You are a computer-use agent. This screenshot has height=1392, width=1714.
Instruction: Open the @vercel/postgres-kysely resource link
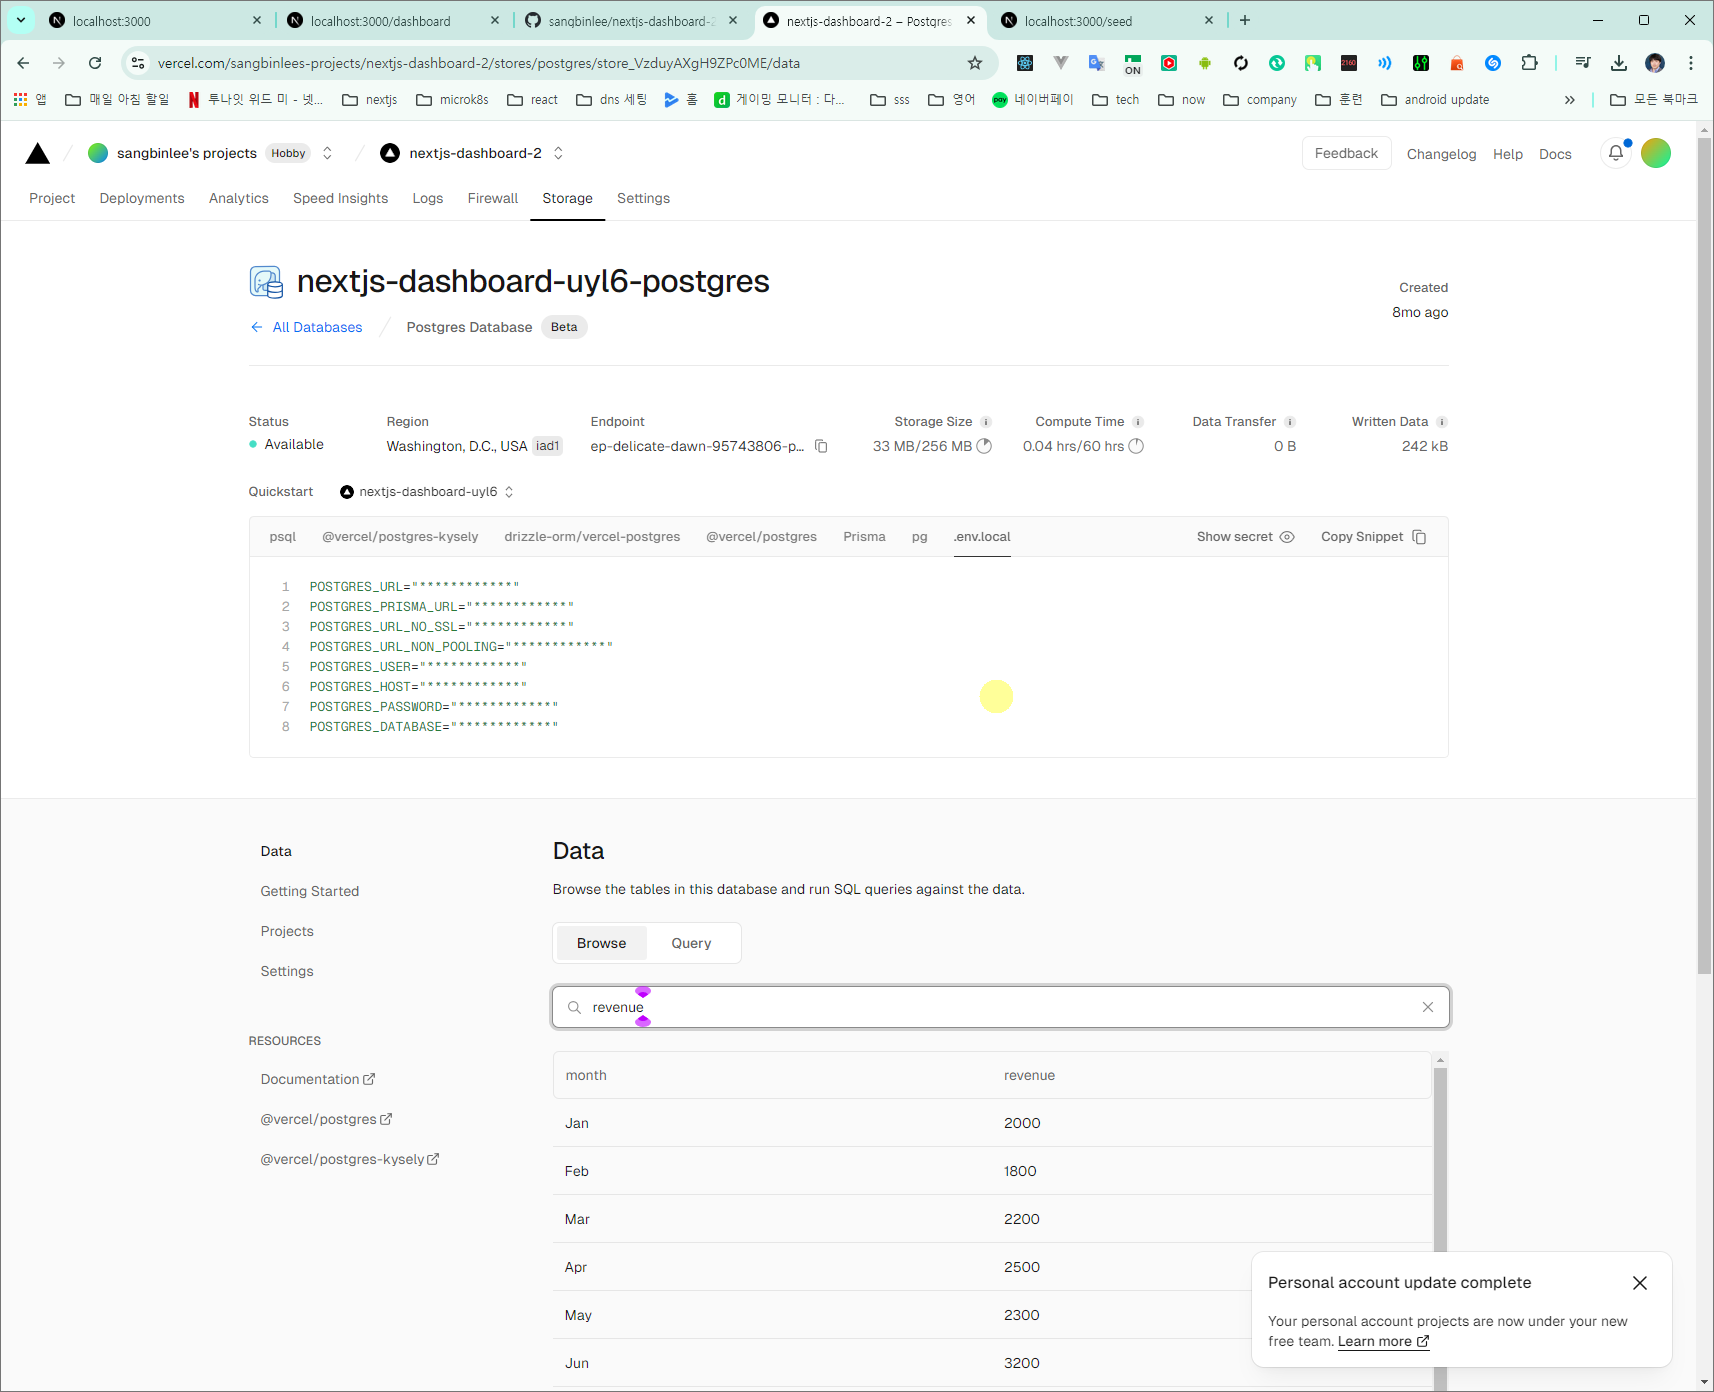pyautogui.click(x=349, y=1159)
